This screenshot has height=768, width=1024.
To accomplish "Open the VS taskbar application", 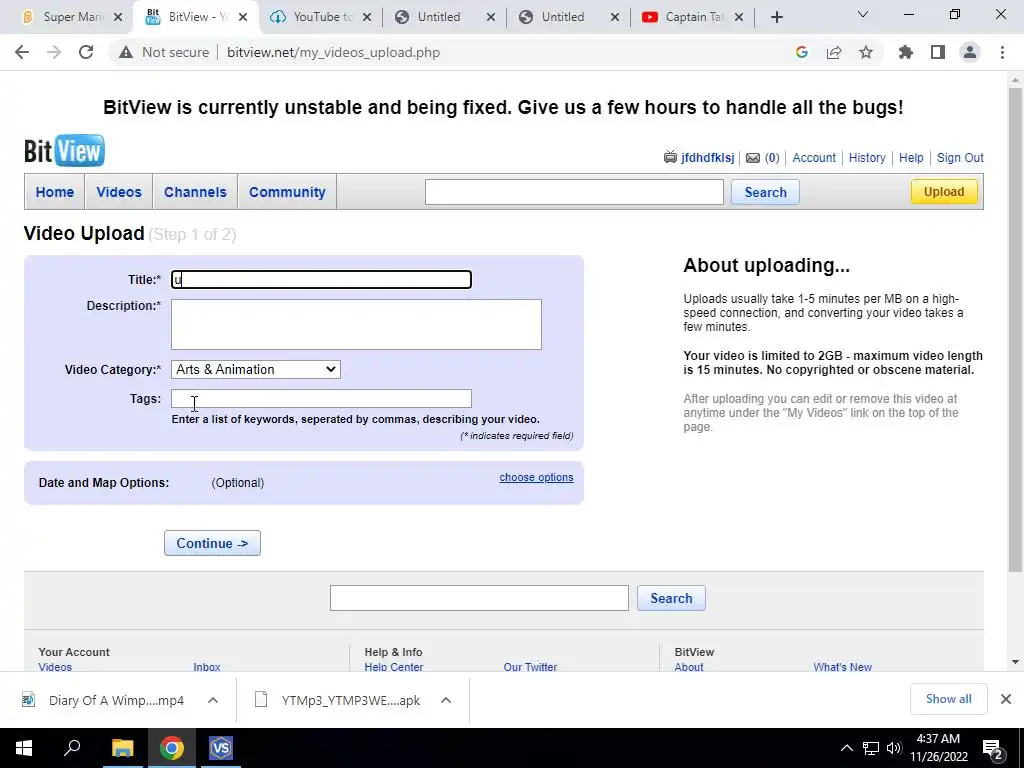I will [221, 748].
